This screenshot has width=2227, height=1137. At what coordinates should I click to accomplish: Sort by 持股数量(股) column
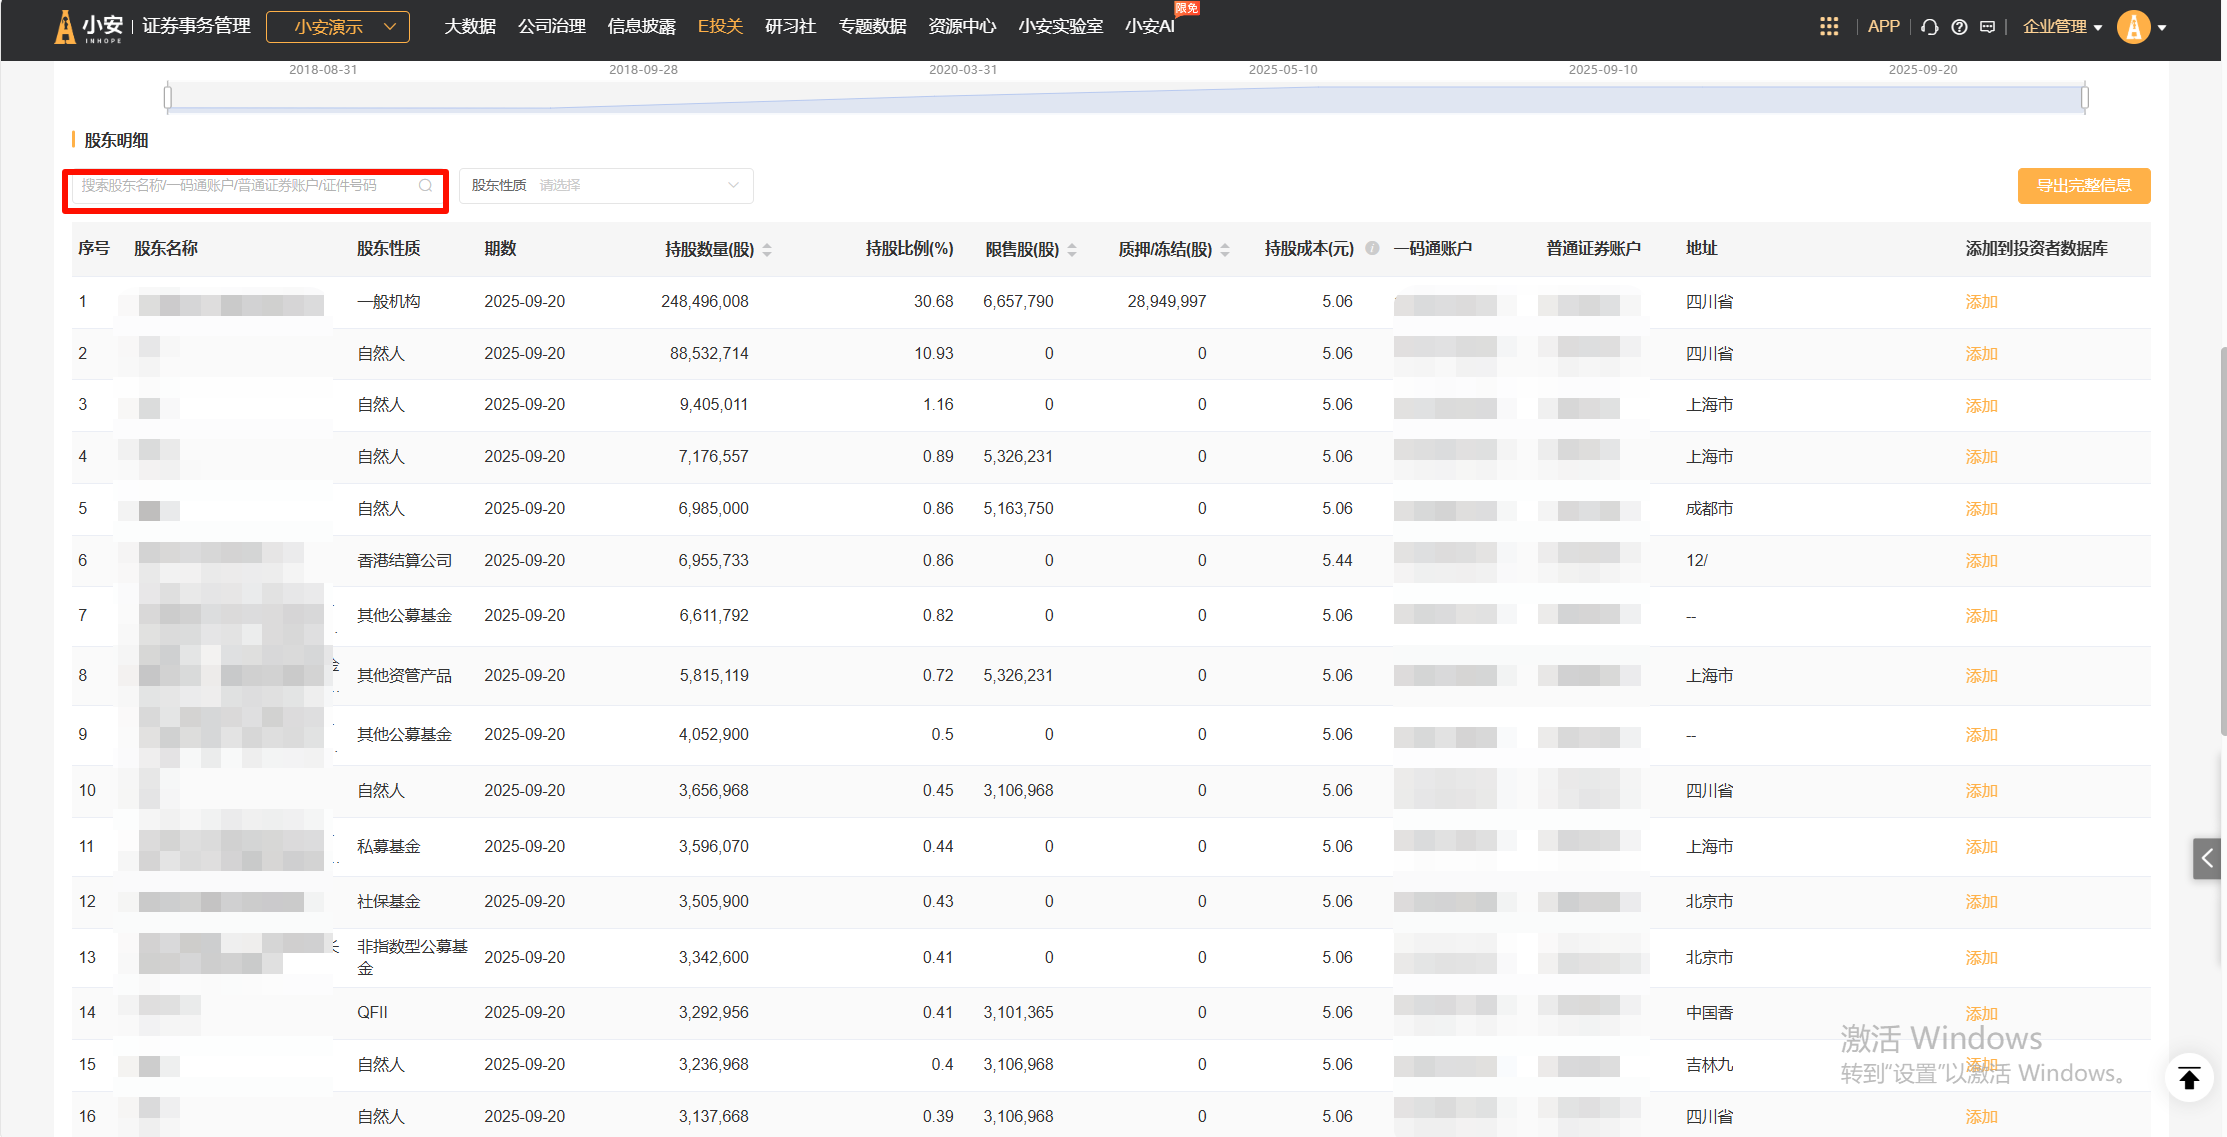point(767,249)
